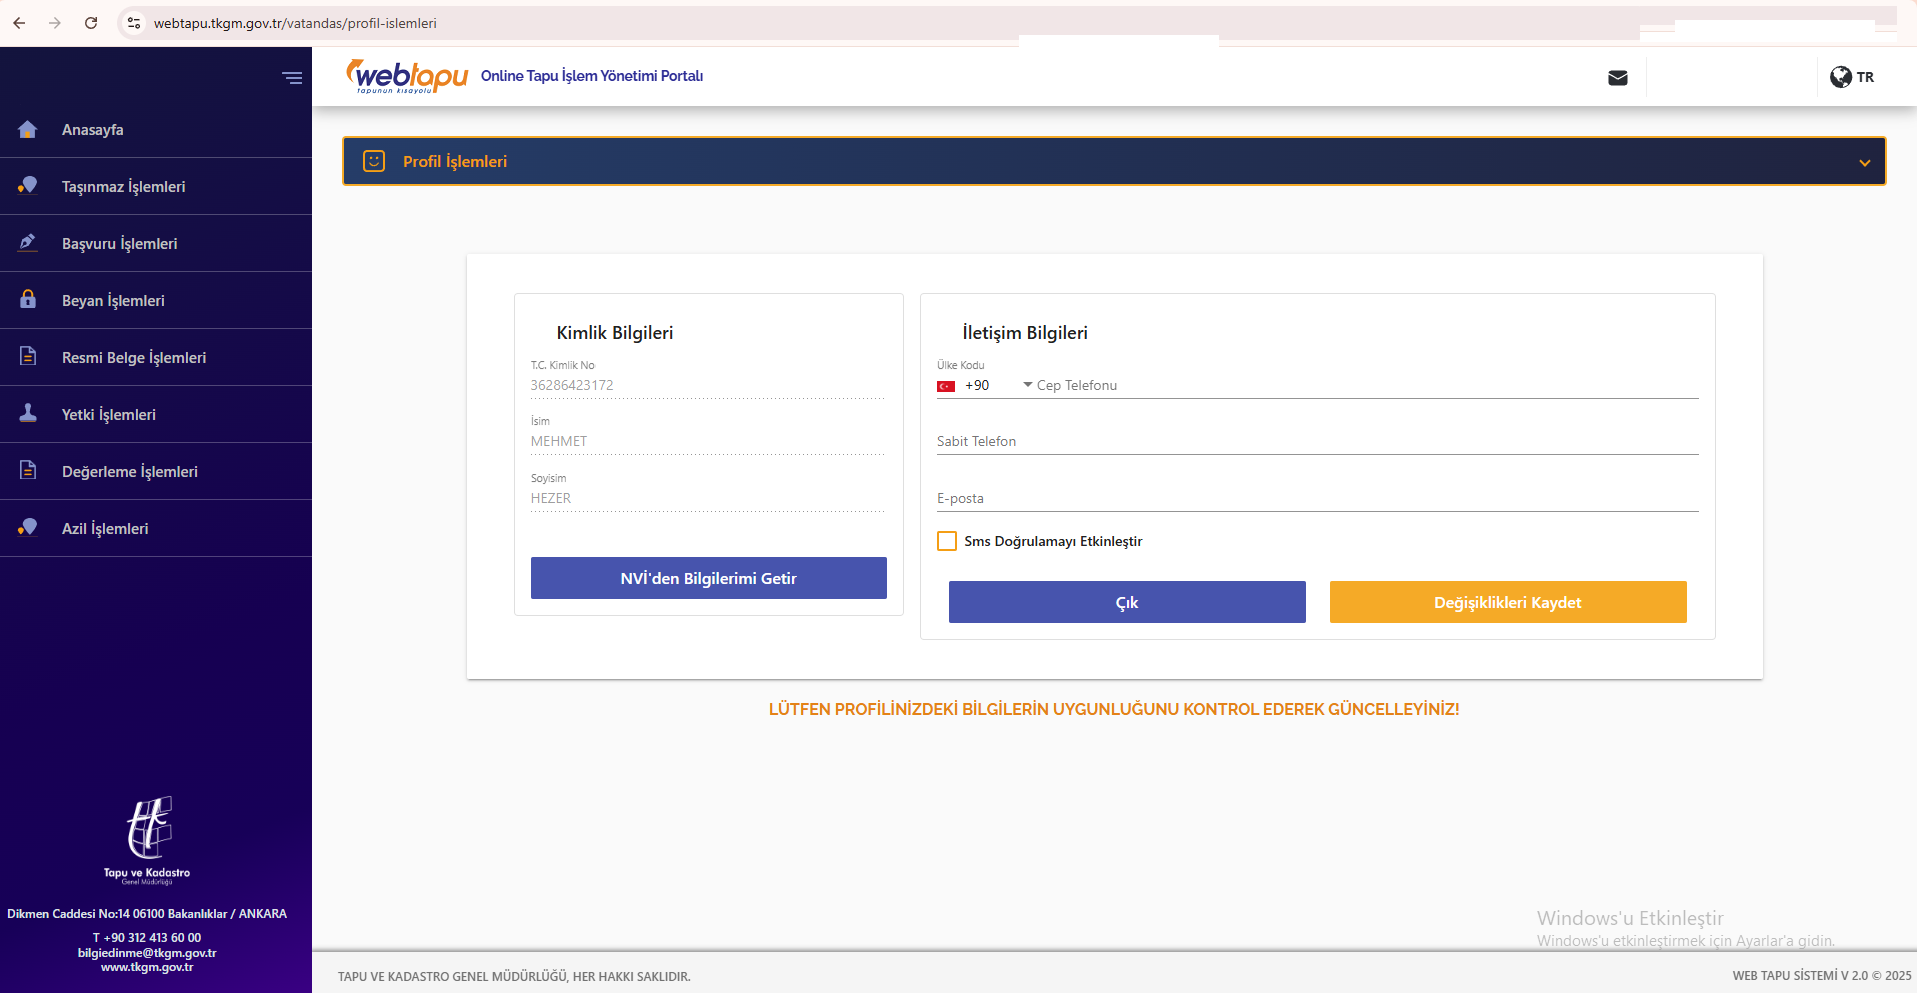Screen dimensions: 1920x993
Task: Open the TR language selector
Action: tap(1851, 77)
